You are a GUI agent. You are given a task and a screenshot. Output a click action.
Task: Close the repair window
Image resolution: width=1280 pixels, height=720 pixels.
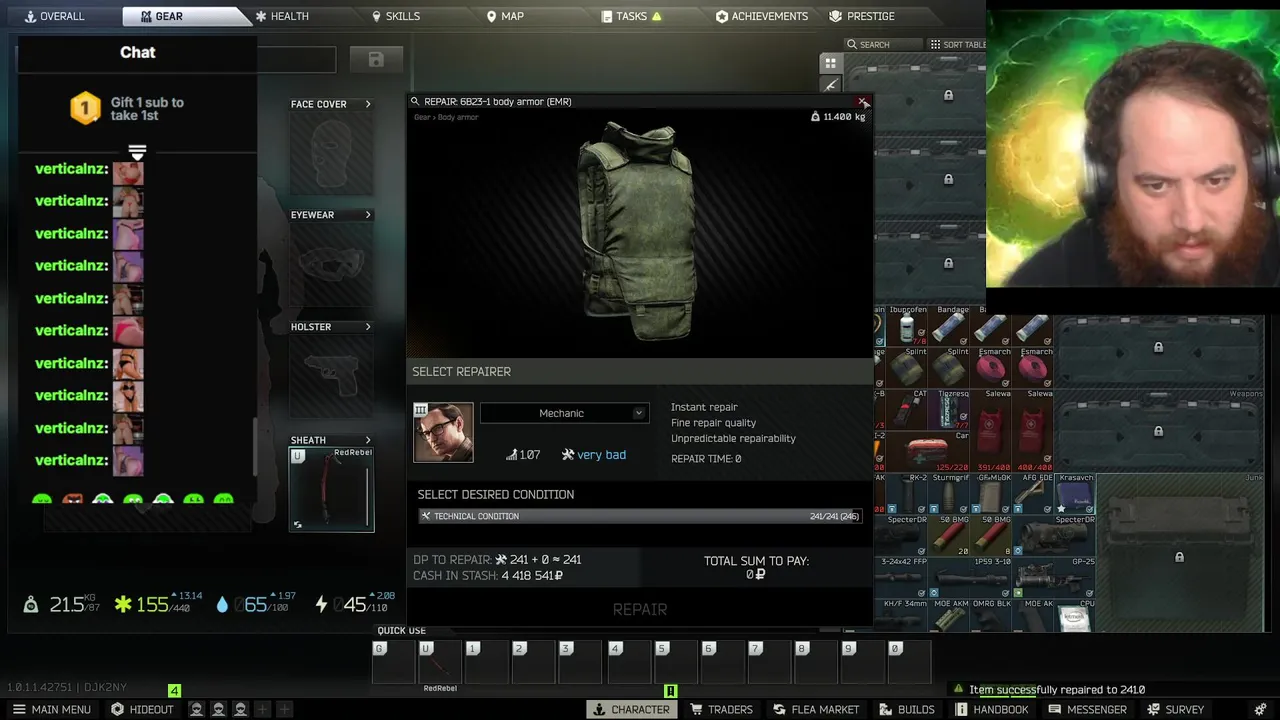coord(863,102)
